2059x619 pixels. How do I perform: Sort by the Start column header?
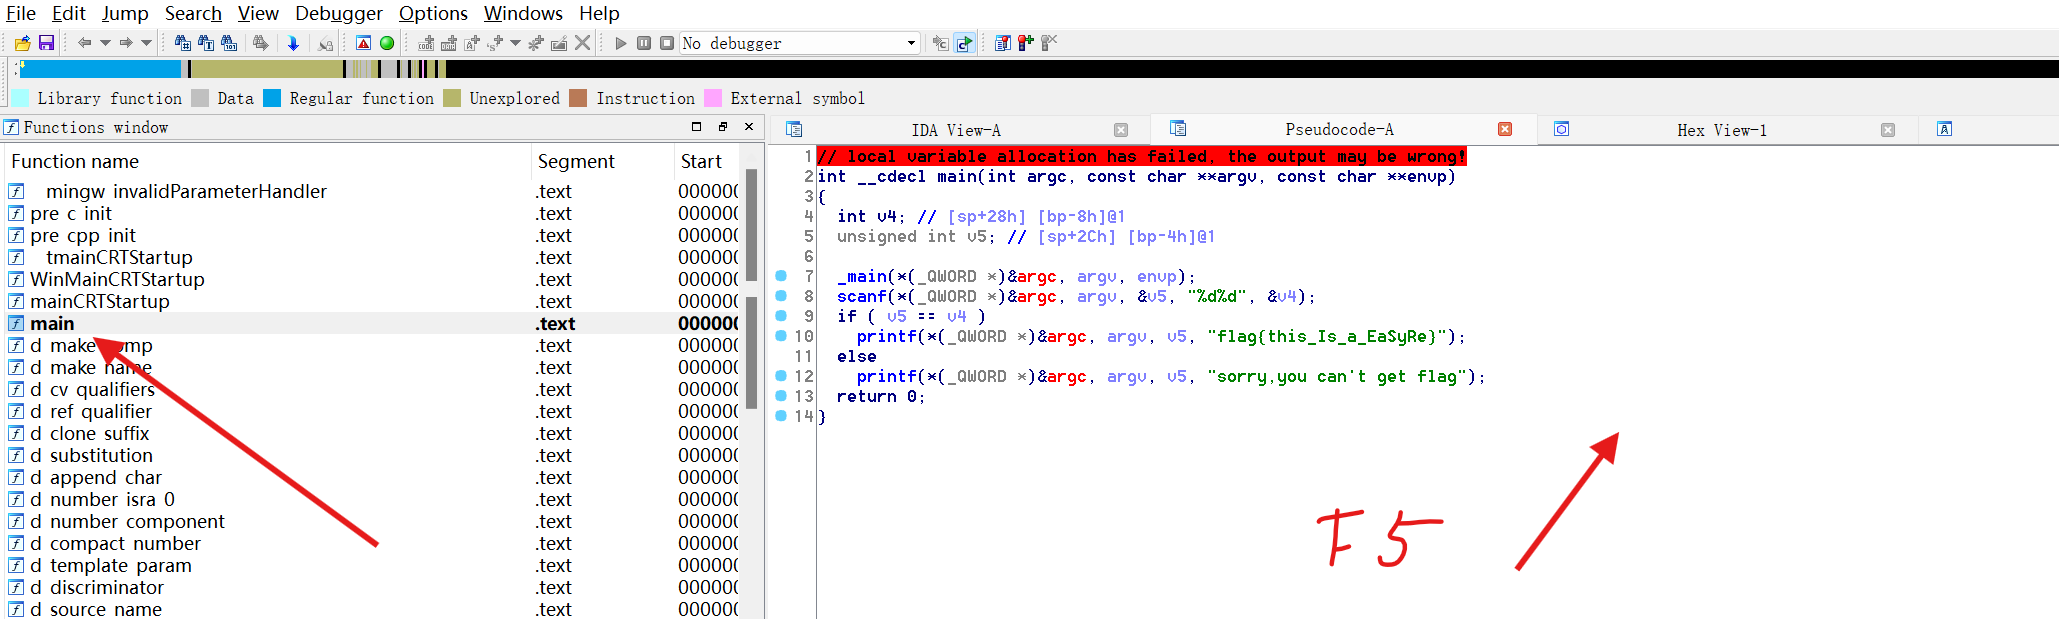tap(707, 161)
